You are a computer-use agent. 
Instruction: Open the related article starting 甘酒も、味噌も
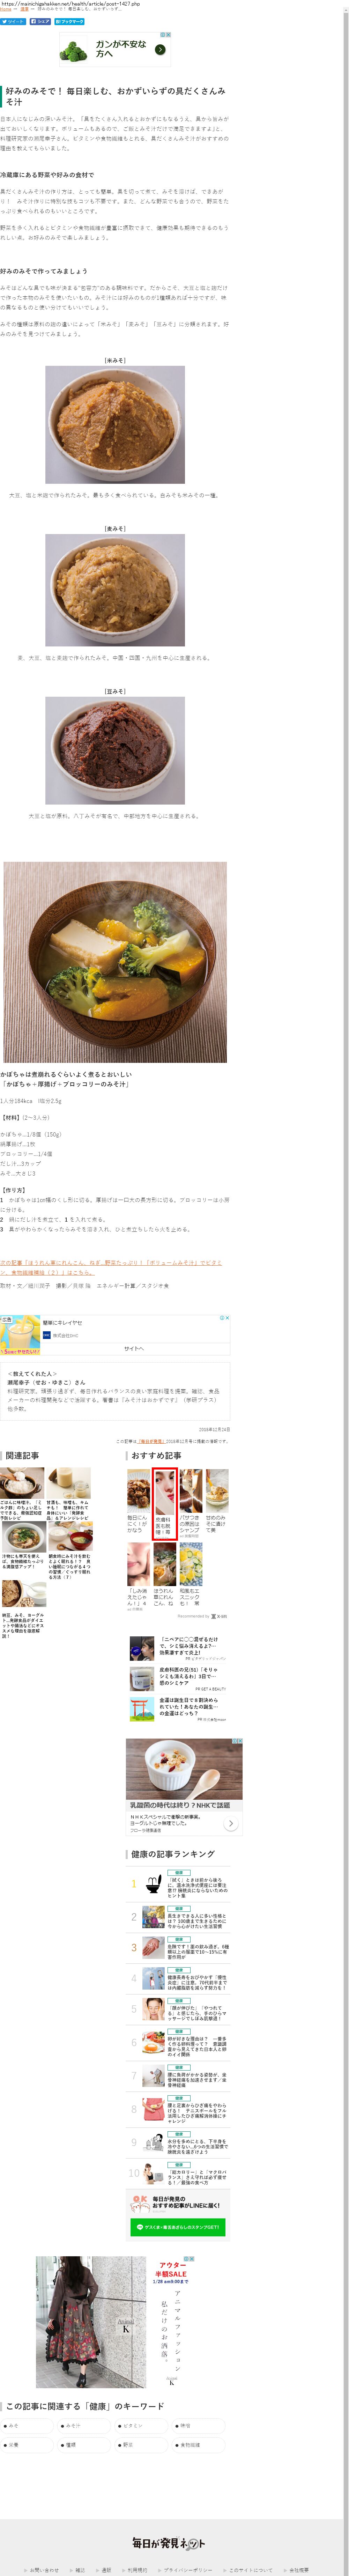(69, 1494)
